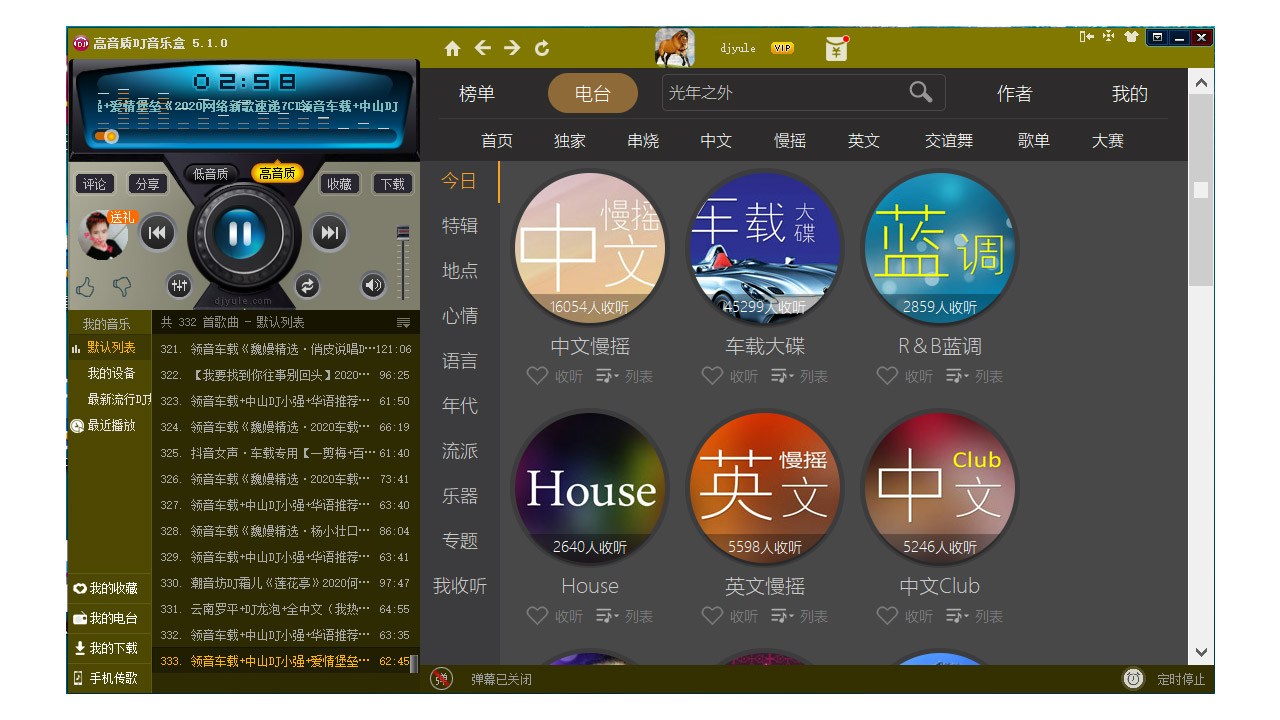Select the 流派 category
The width and height of the screenshot is (1280, 720).
(x=460, y=451)
